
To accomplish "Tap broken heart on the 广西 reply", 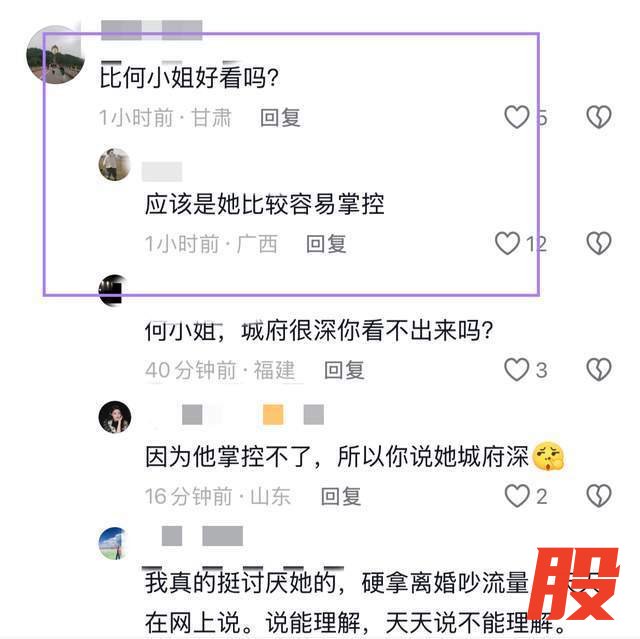I will click(x=599, y=243).
